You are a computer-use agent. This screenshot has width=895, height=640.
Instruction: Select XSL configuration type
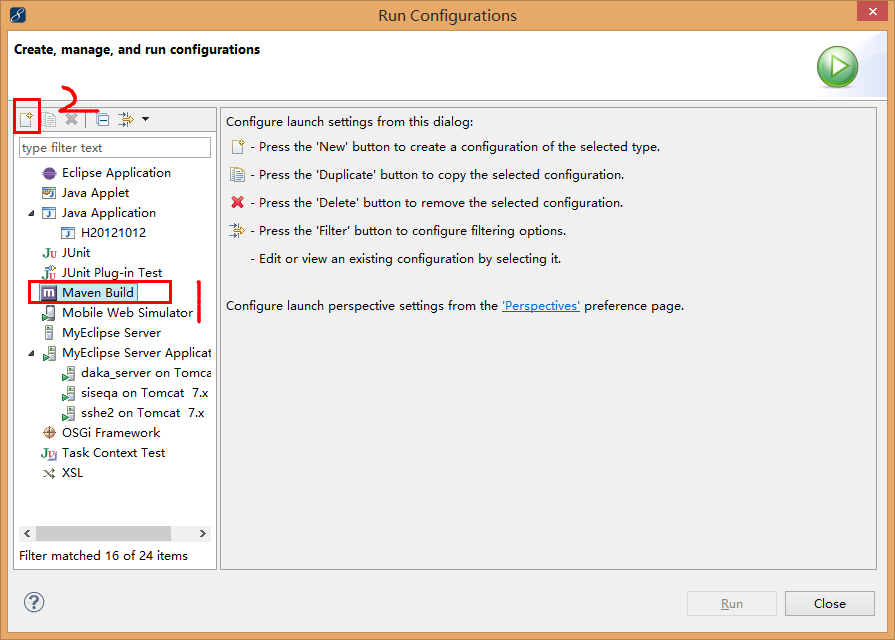point(72,473)
